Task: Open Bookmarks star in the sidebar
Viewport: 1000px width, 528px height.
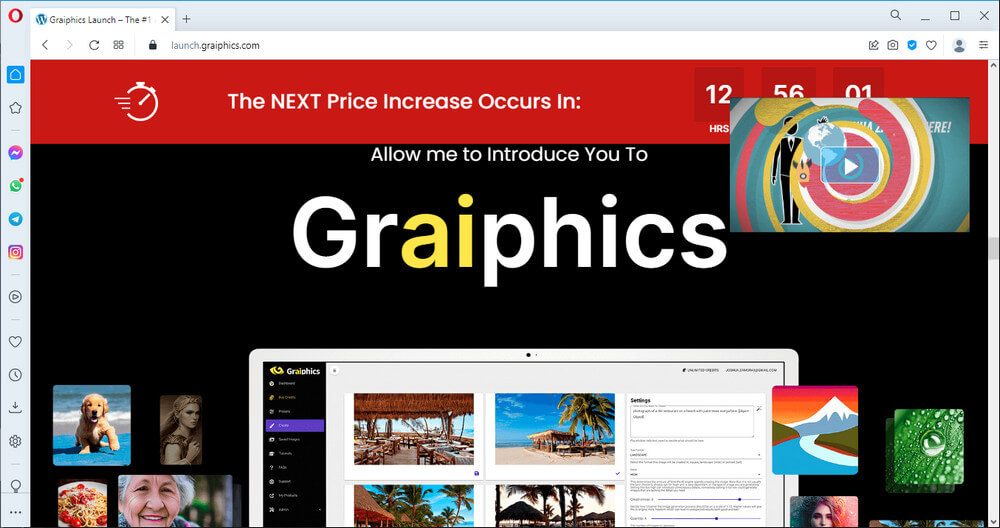Action: (15, 108)
